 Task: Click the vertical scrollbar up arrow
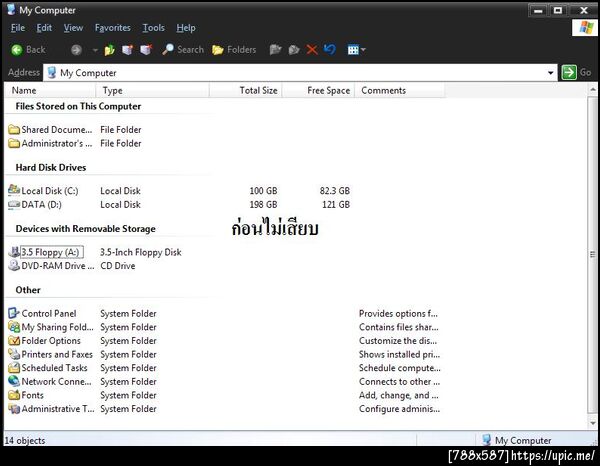tap(593, 90)
